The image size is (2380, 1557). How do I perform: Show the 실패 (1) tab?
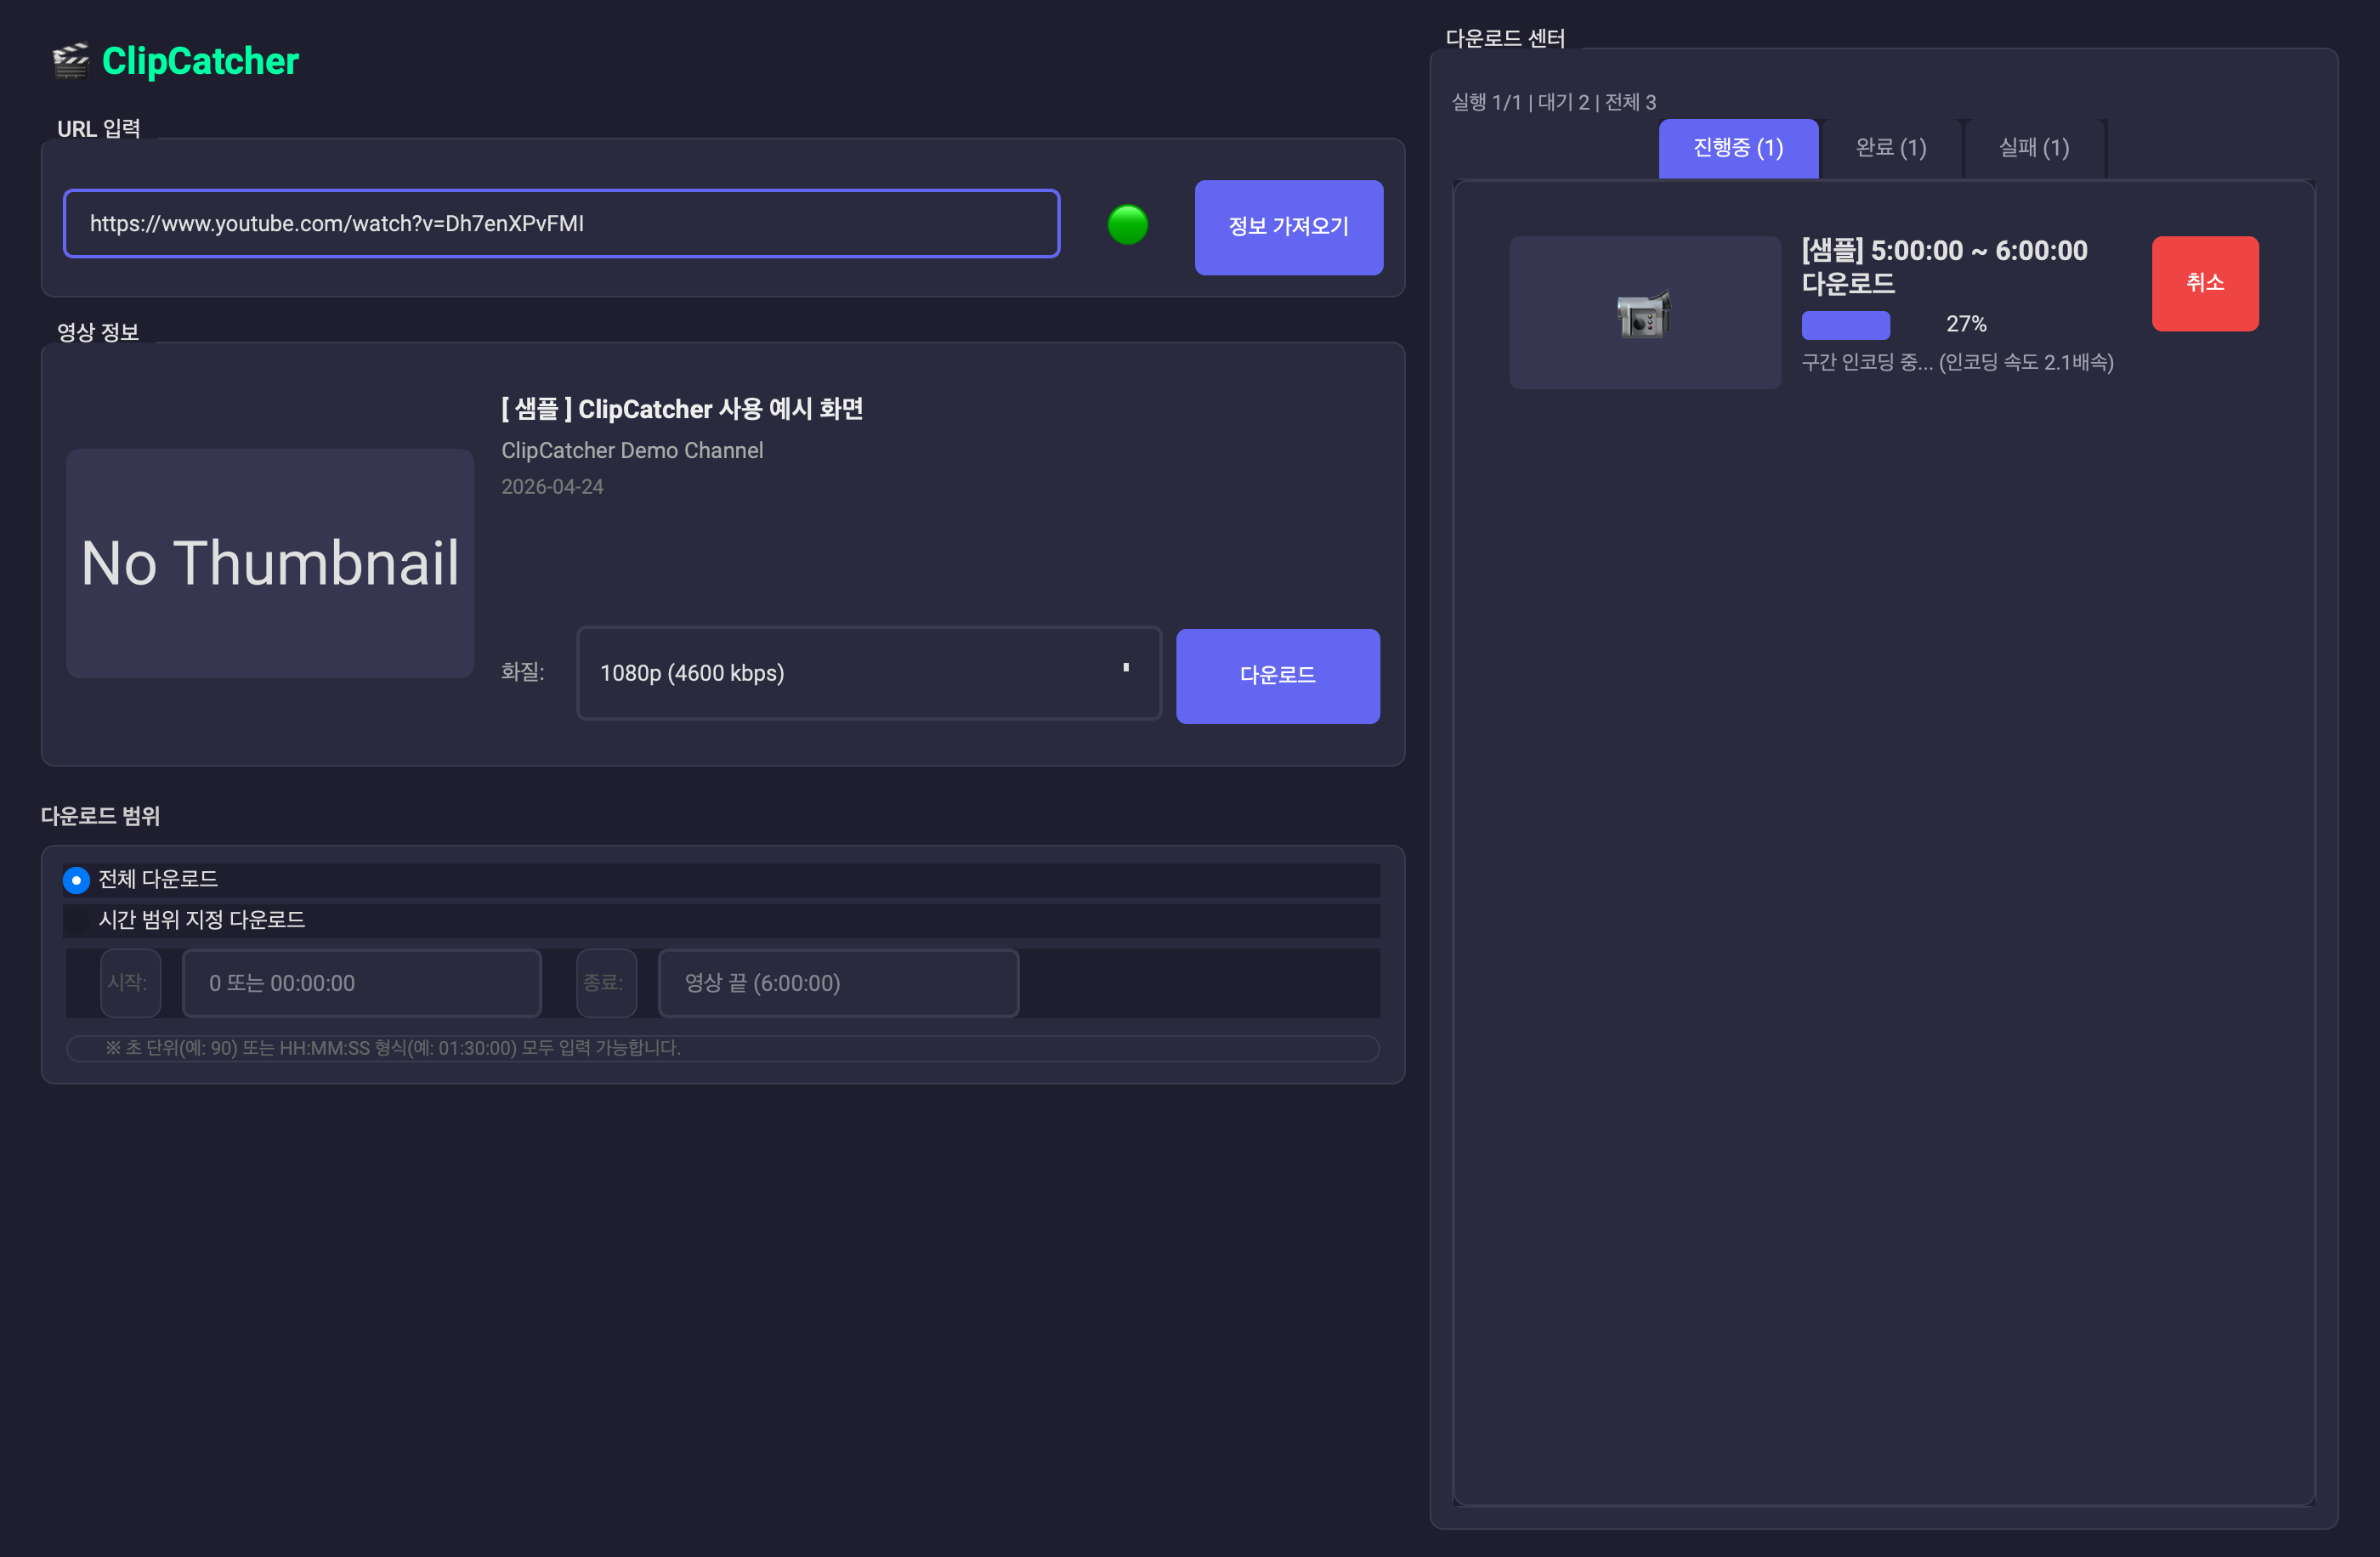click(2033, 148)
